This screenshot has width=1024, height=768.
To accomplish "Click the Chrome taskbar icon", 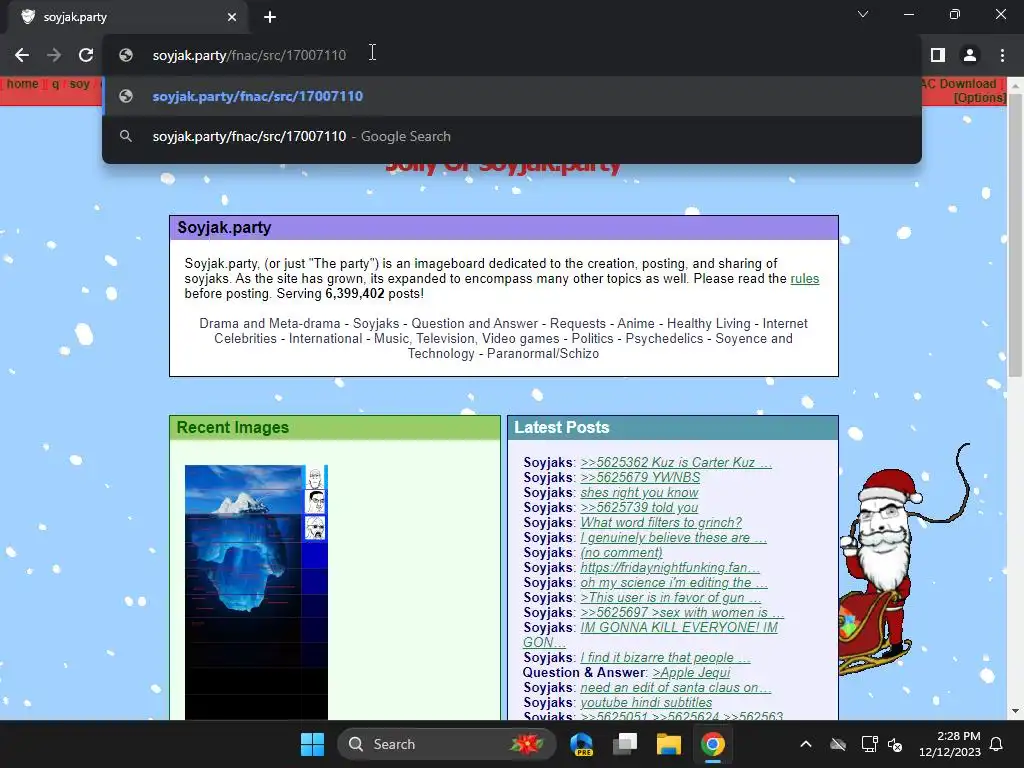I will point(712,744).
